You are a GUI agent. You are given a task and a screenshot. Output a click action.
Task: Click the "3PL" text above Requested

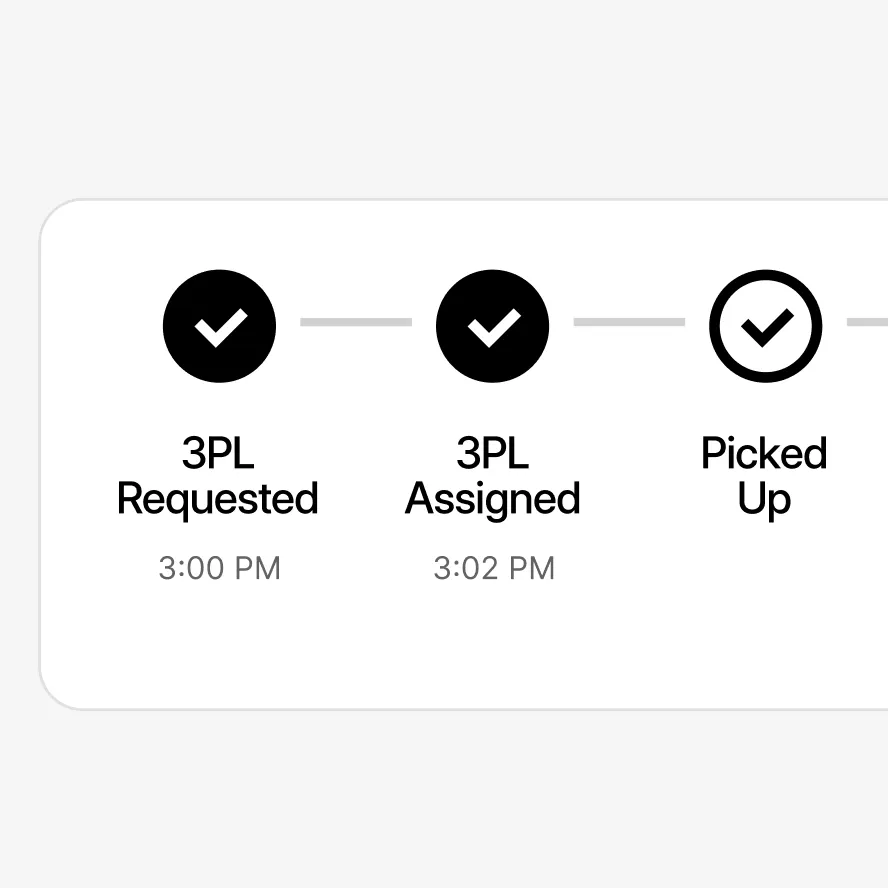218,453
